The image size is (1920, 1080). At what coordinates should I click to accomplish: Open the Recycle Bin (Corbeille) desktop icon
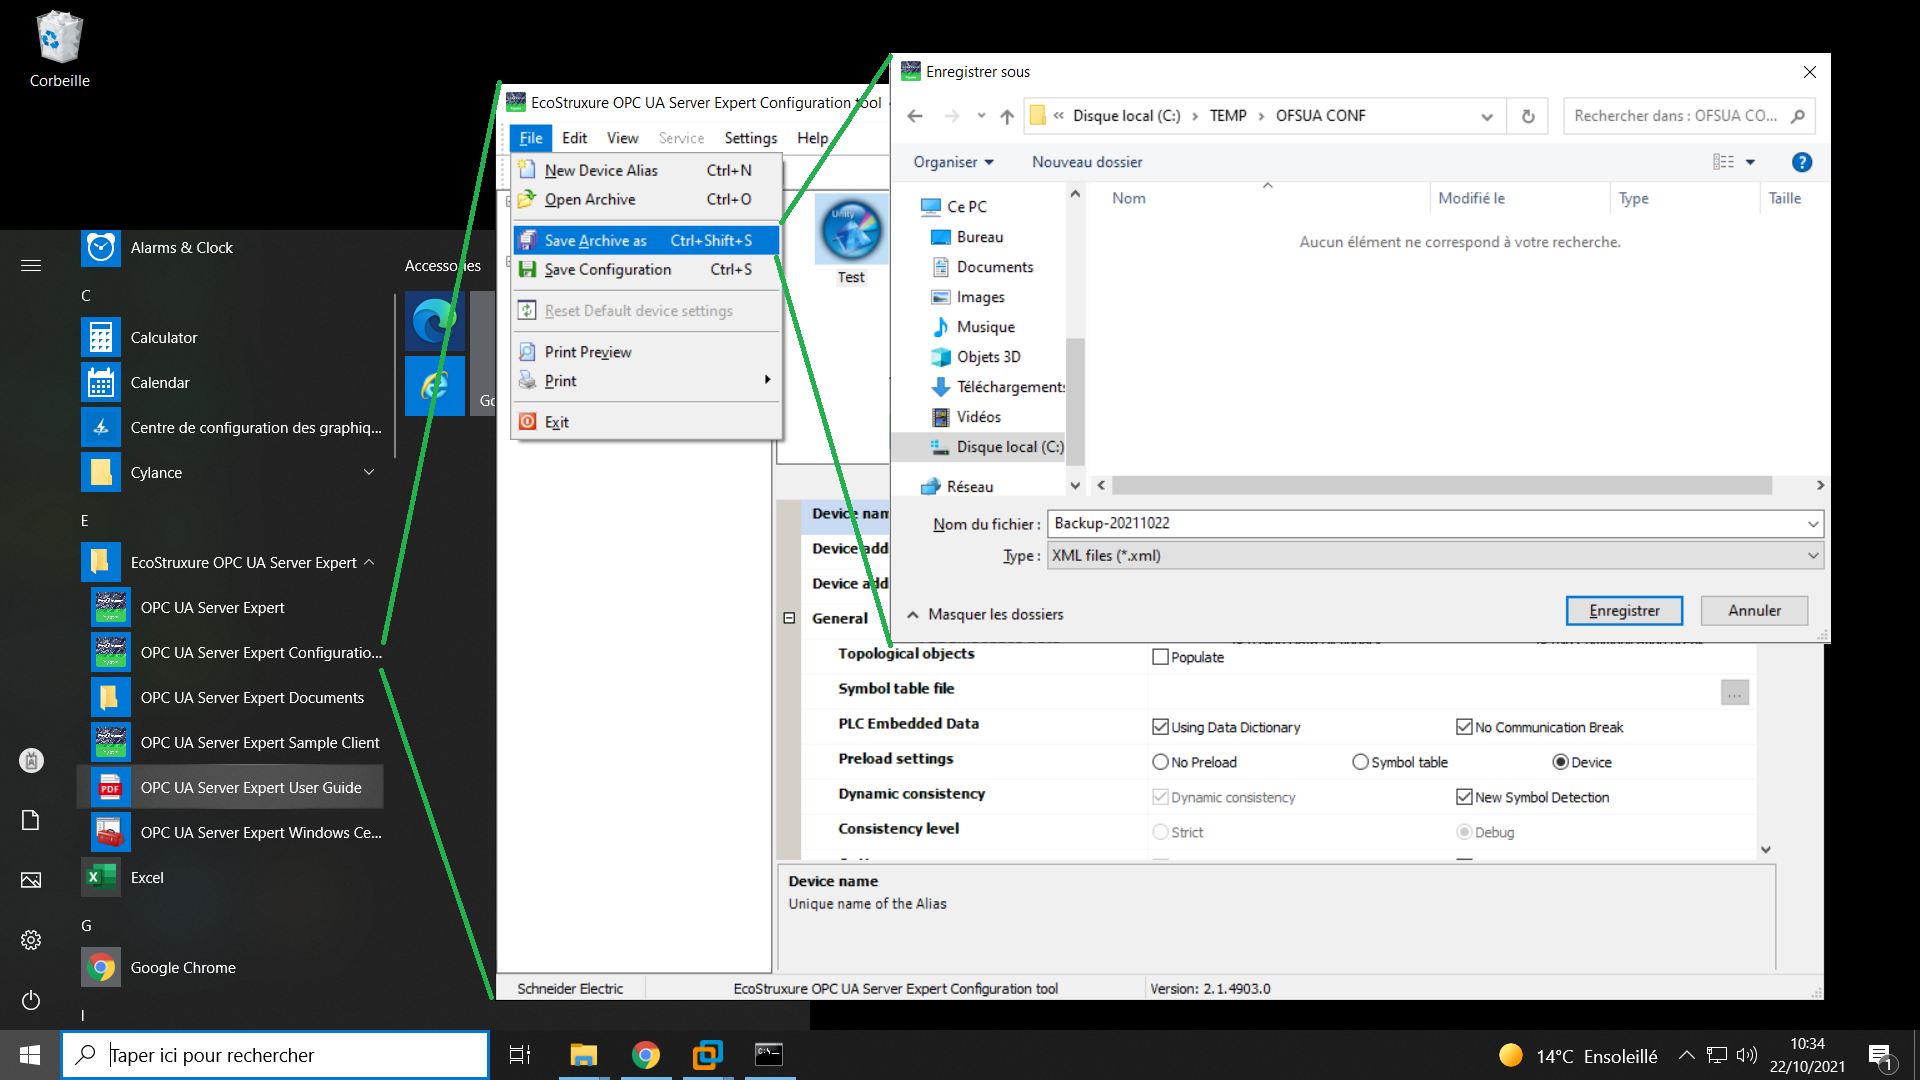(59, 50)
